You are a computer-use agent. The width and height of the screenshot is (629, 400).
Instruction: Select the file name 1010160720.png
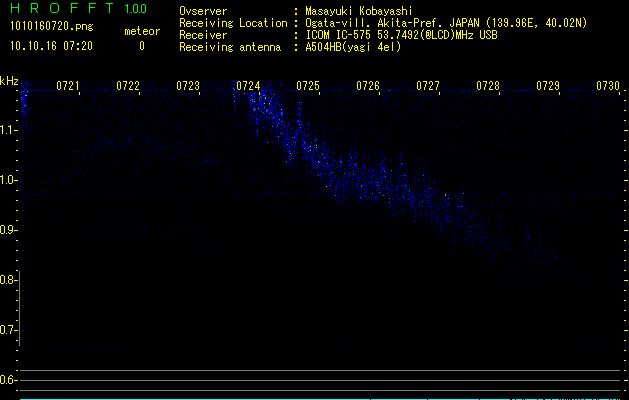pyautogui.click(x=52, y=26)
